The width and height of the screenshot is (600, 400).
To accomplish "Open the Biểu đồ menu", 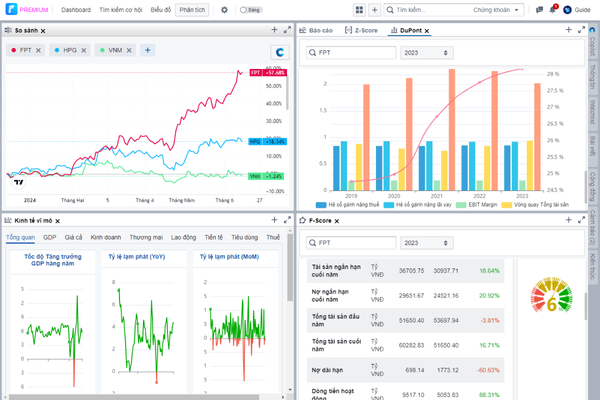I will tap(161, 10).
